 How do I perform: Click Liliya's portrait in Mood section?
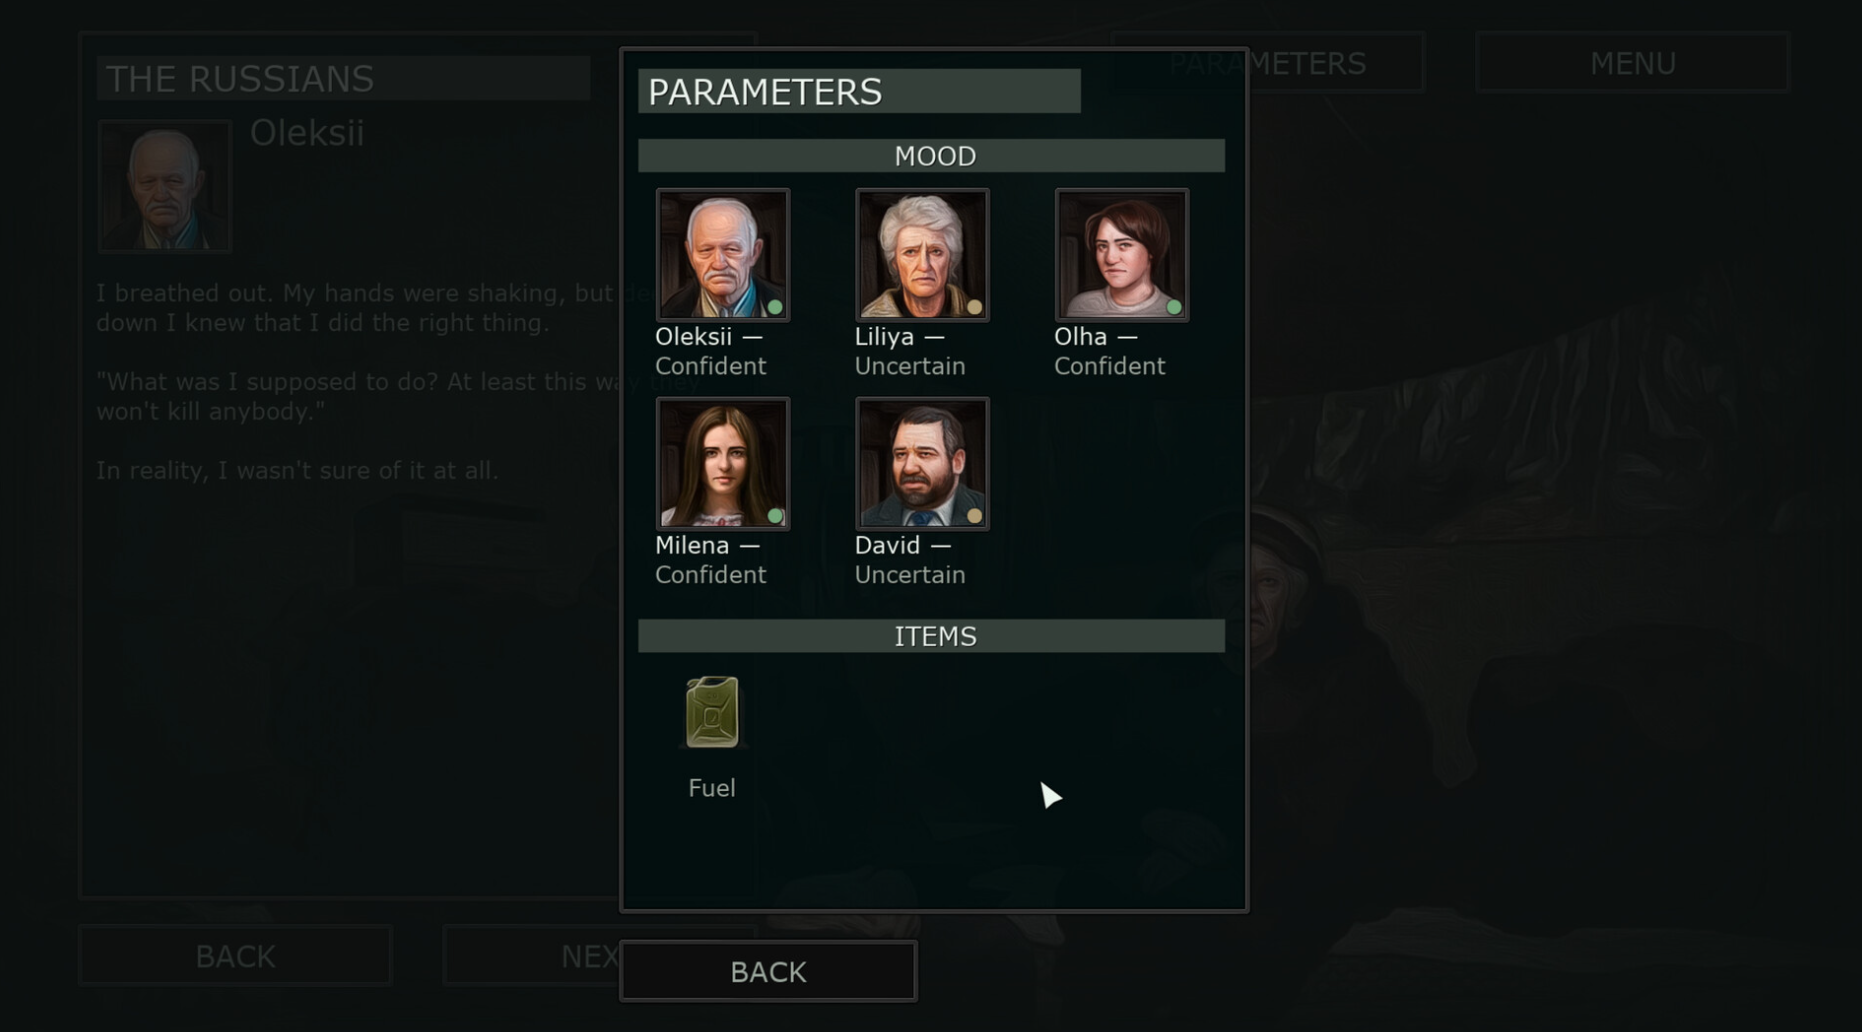922,254
